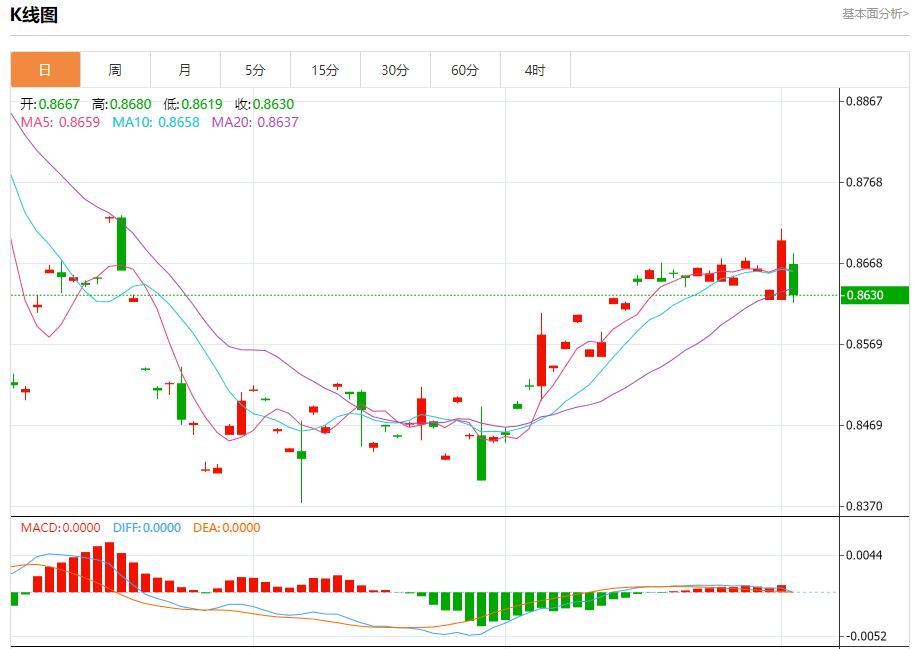Click the 0.8768 price axis label
This screenshot has height=649, width=915.
864,183
